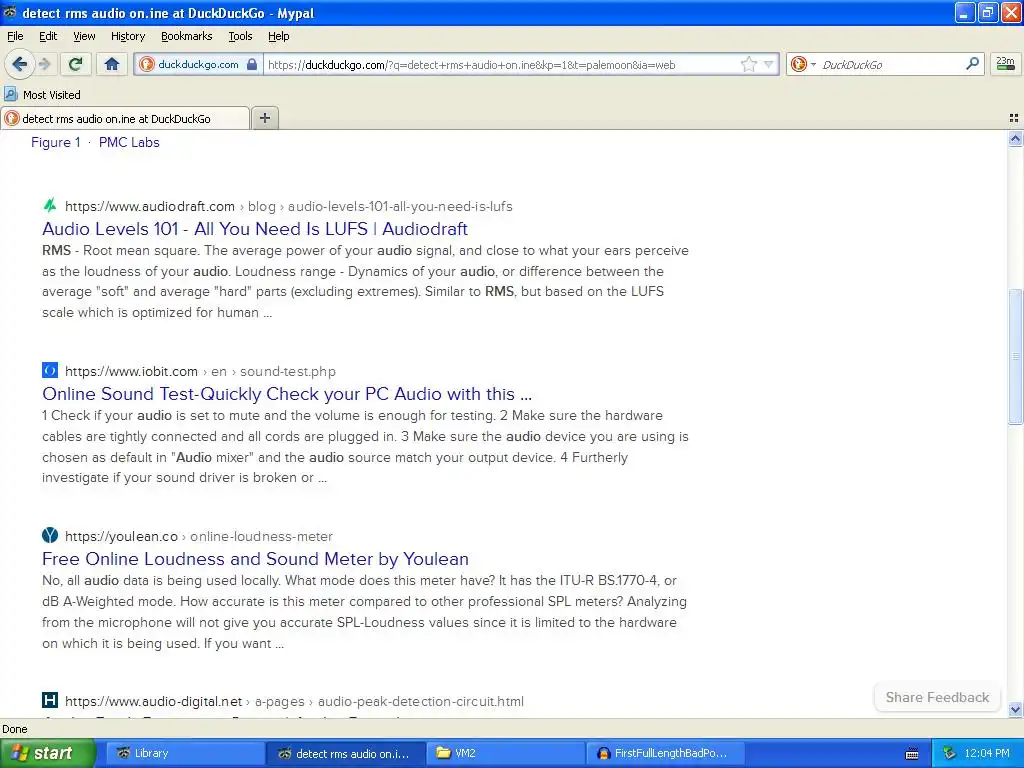This screenshot has height=768, width=1024.
Task: Click the iobit favicon
Action: click(x=50, y=370)
